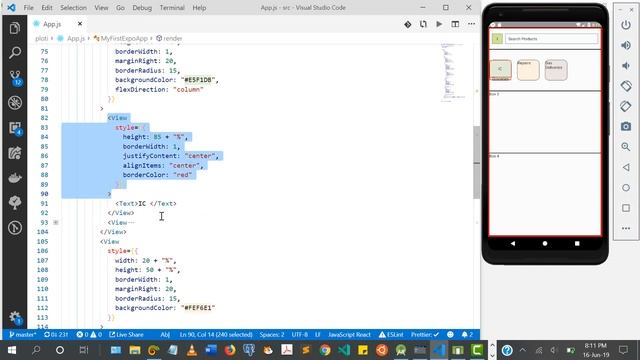Screen dimensions: 640x360
Task: Open the Terminal menu
Action: click(172, 8)
